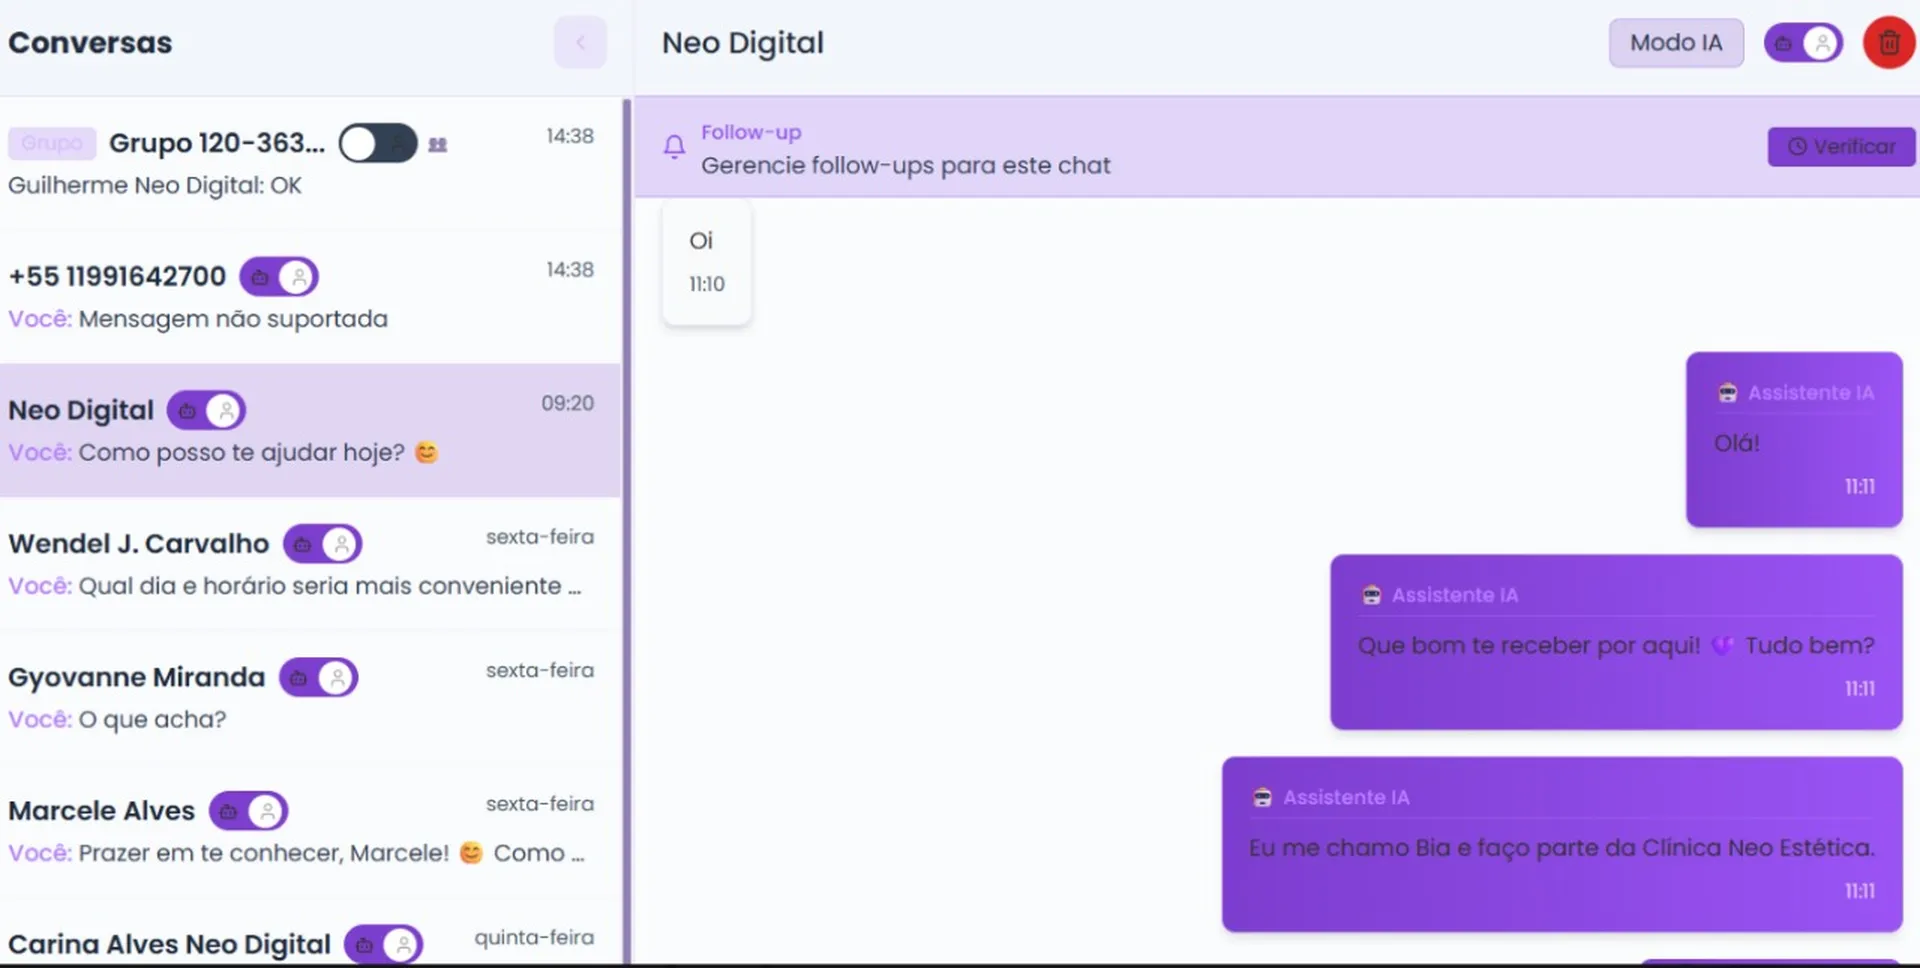The image size is (1920, 968).
Task: Click robot icon in first Assistente IA message
Action: (1727, 393)
